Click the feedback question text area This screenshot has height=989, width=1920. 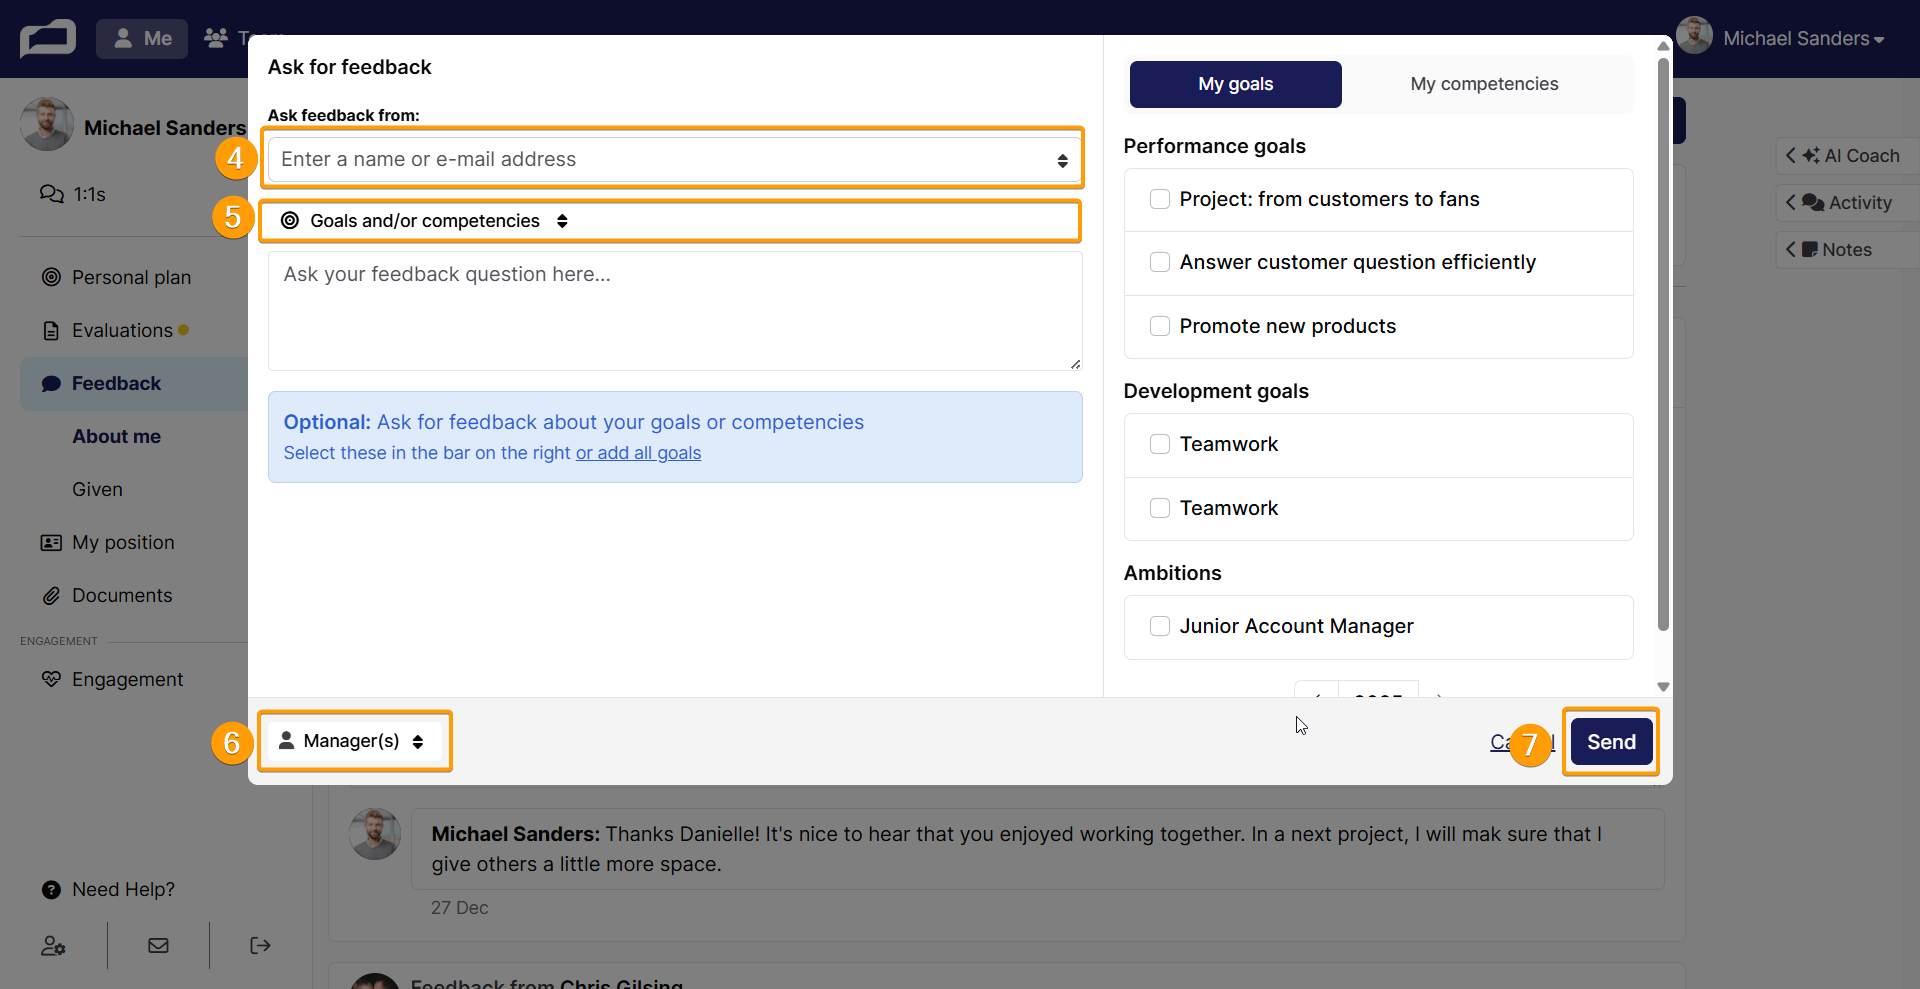coord(675,311)
